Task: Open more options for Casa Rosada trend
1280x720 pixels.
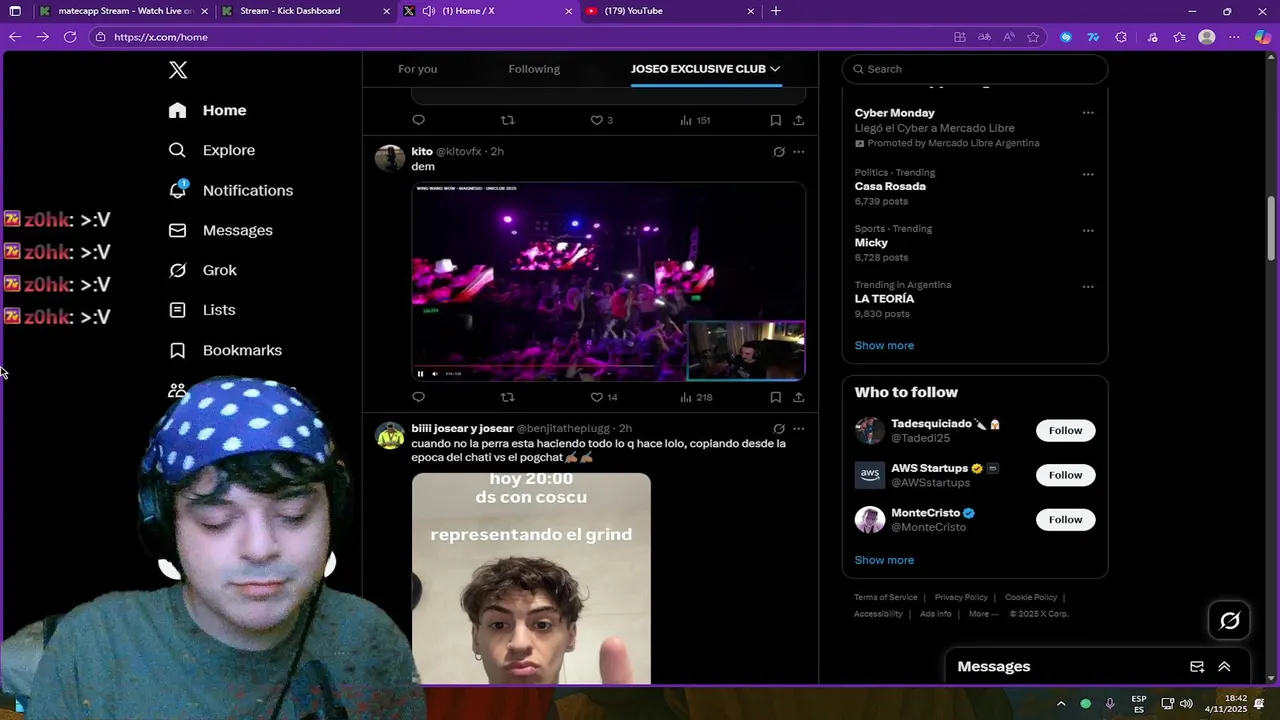Action: [x=1088, y=174]
